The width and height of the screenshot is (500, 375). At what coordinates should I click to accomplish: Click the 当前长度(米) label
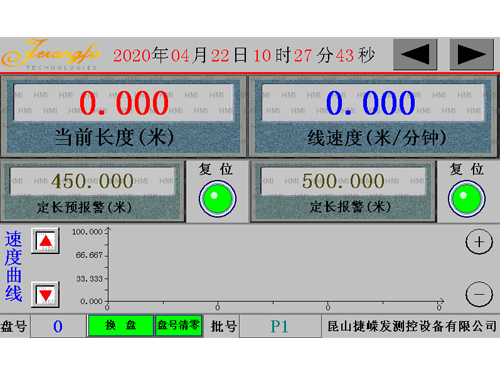pyautogui.click(x=114, y=137)
